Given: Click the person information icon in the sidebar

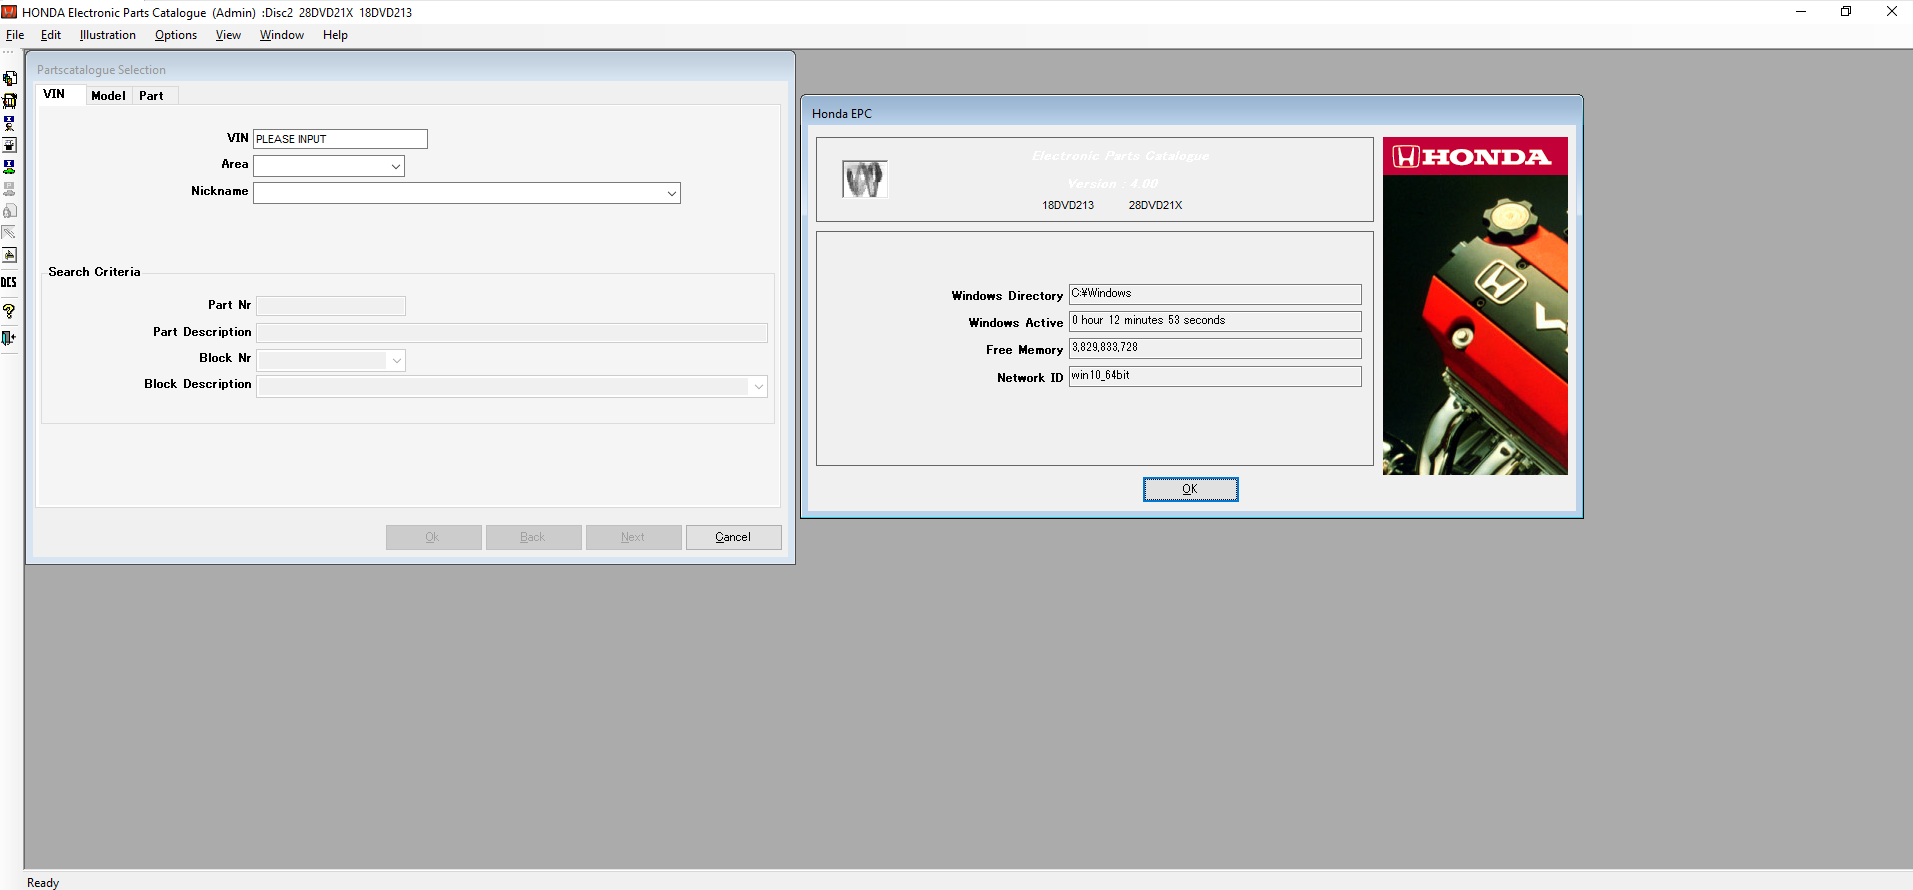Looking at the screenshot, I should click(x=10, y=123).
